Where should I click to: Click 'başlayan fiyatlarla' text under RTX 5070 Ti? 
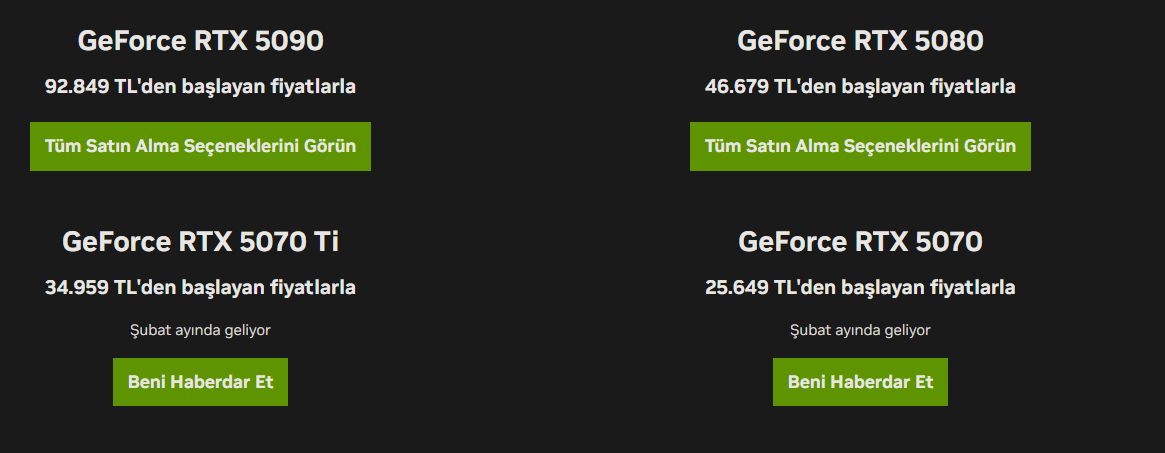269,288
